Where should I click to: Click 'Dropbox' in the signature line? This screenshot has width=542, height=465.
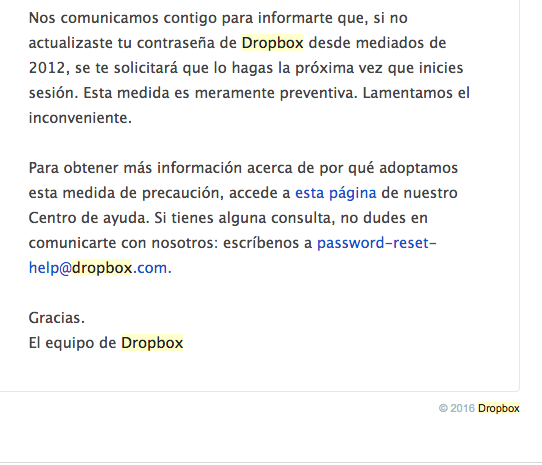click(152, 343)
